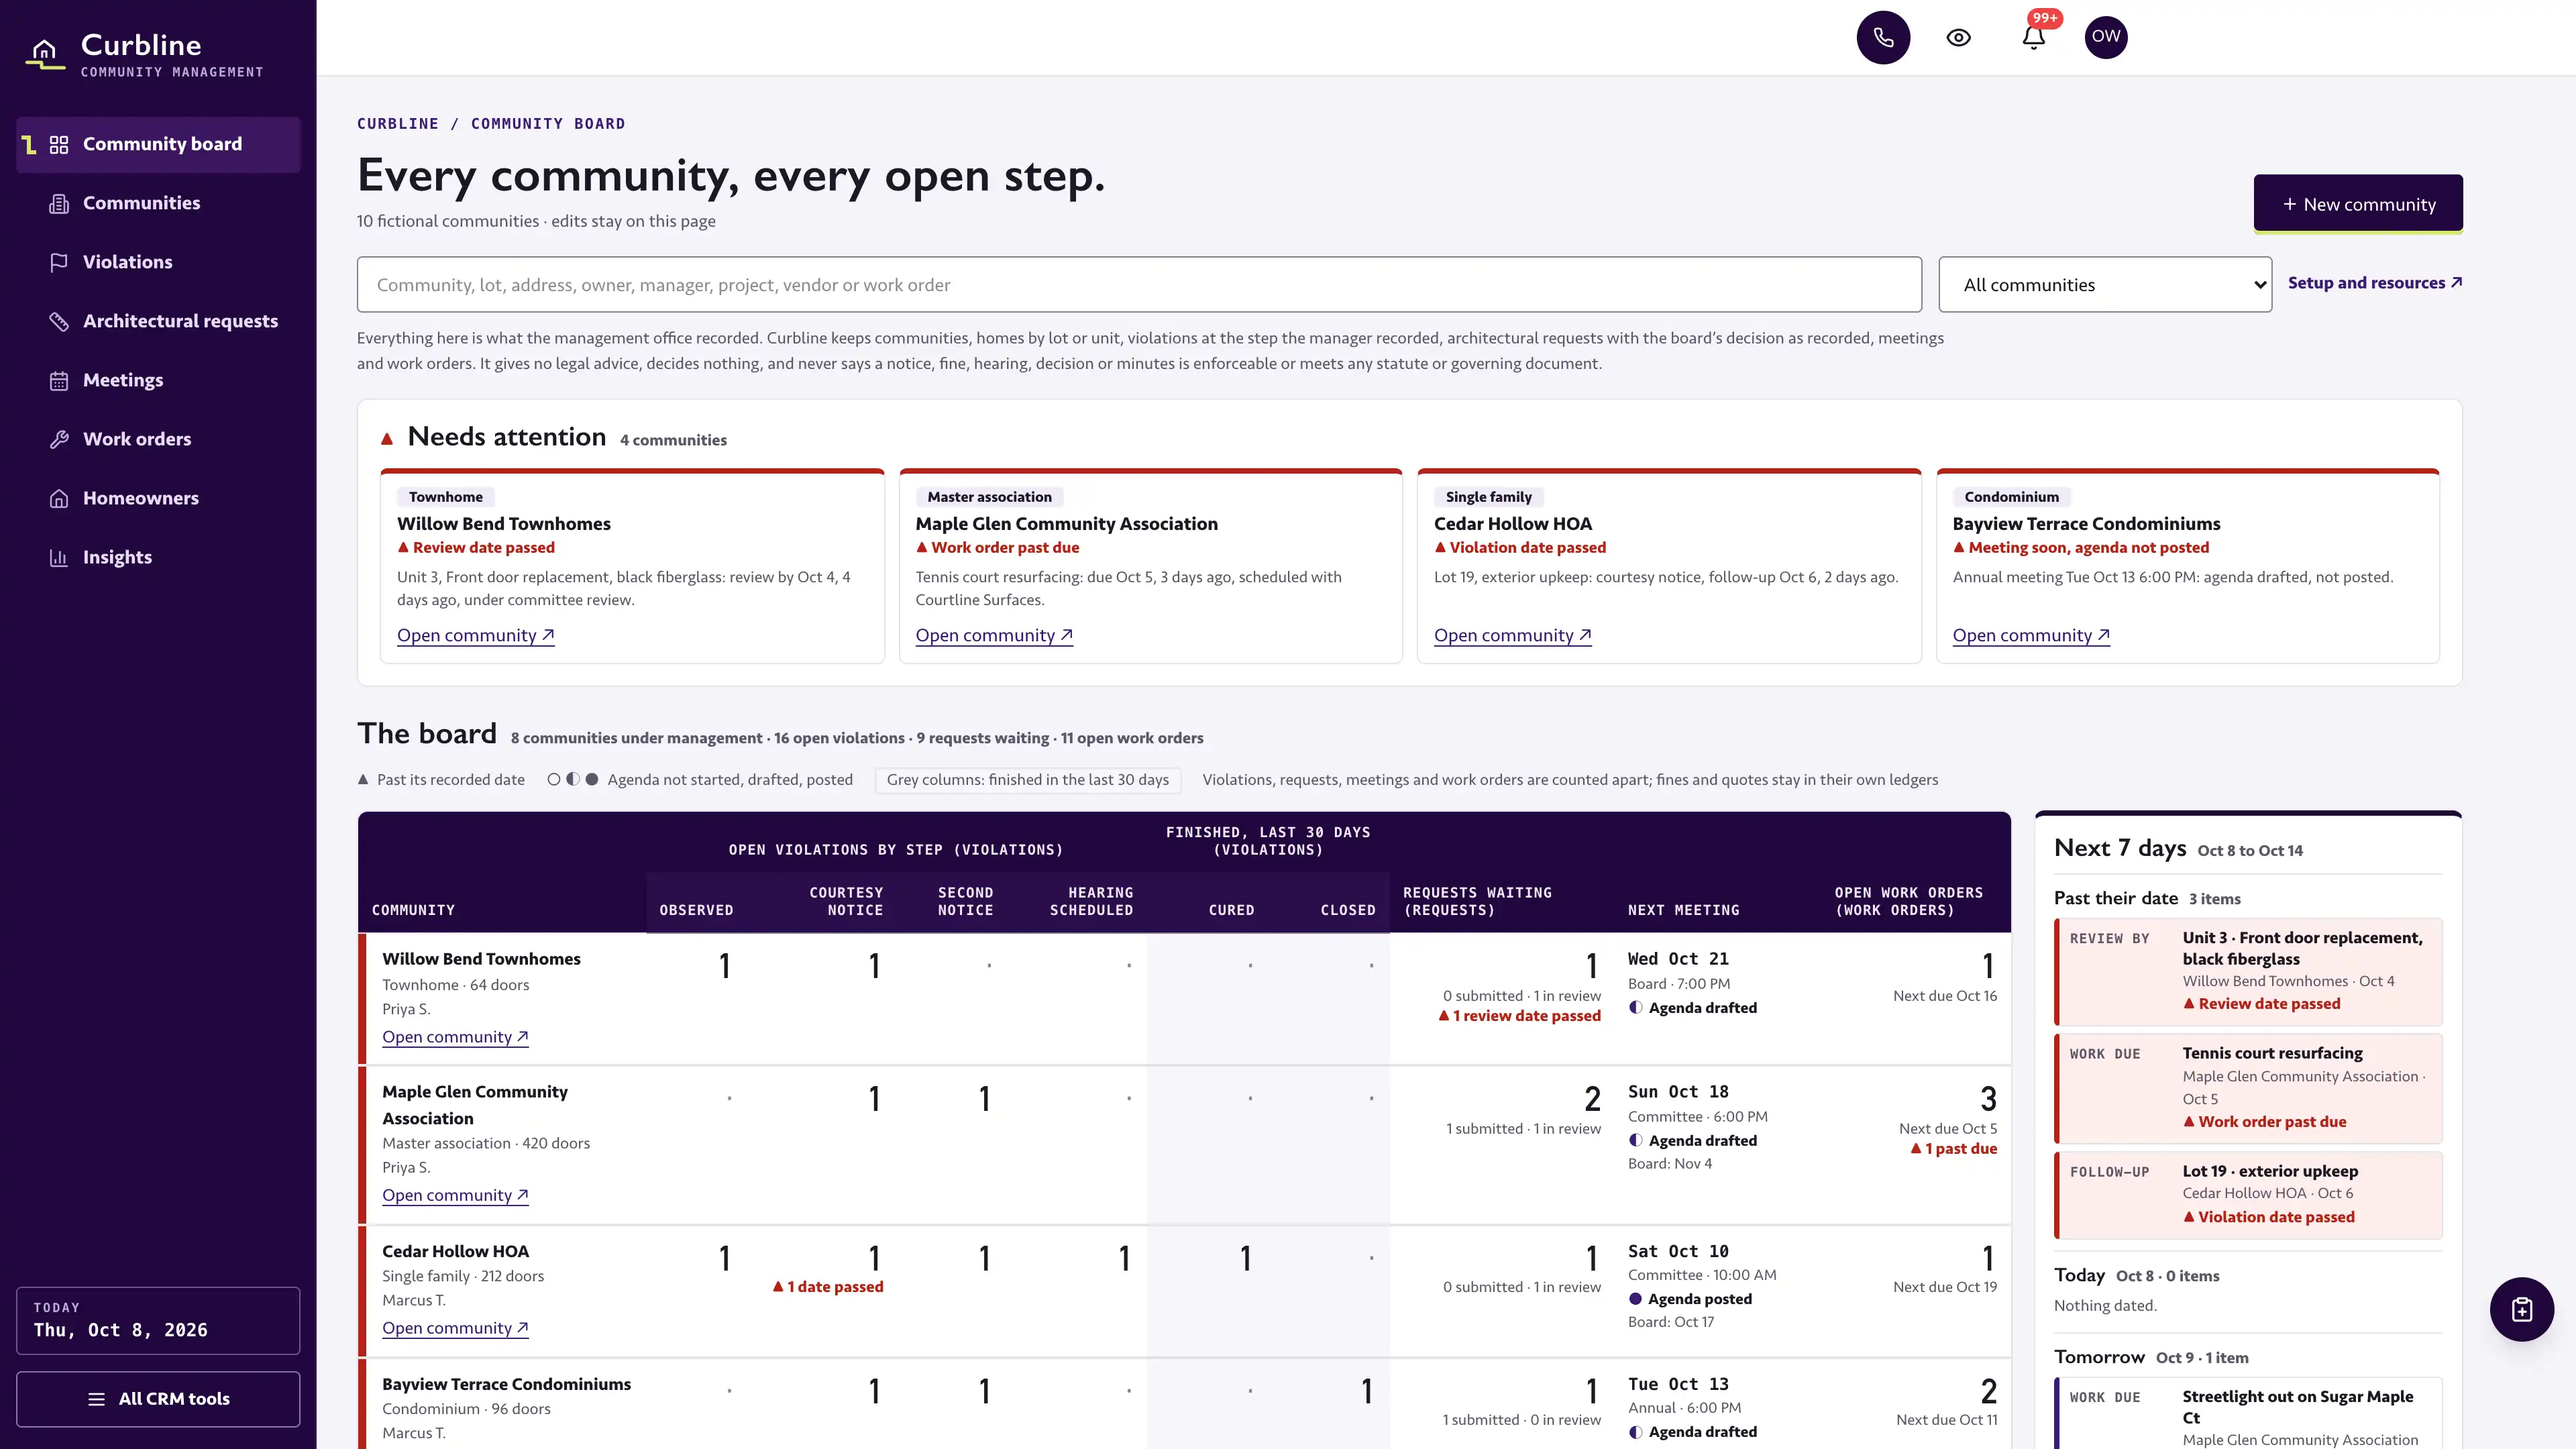Click the + New community button
This screenshot has height=1449, width=2576.
pyautogui.click(x=2358, y=204)
